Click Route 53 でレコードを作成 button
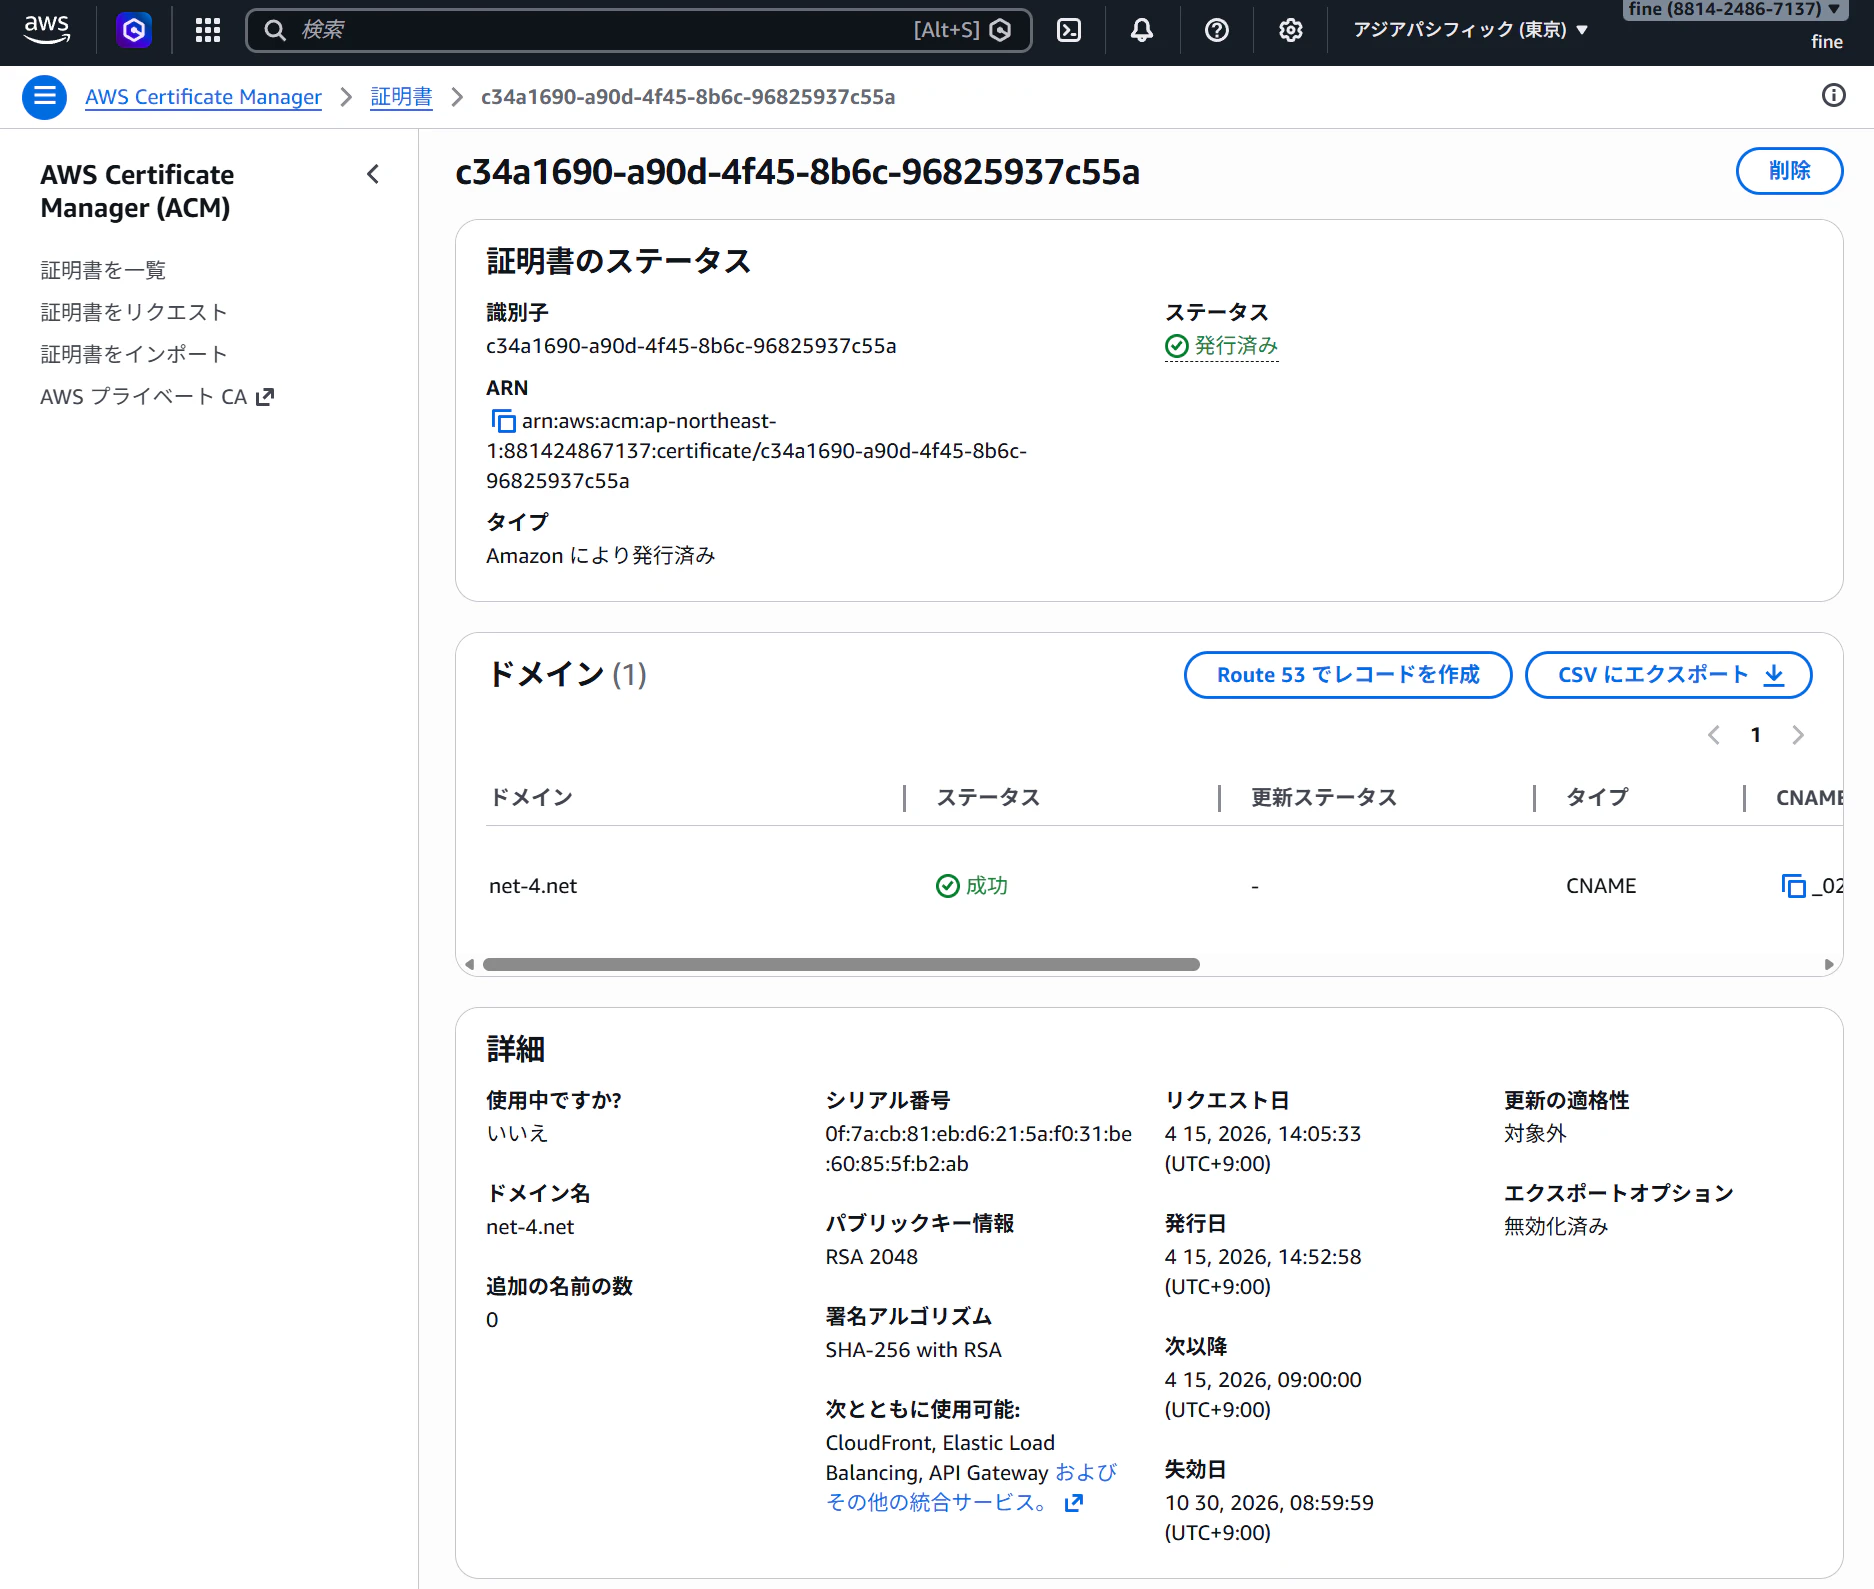Viewport: 1874px width, 1589px height. coord(1348,675)
